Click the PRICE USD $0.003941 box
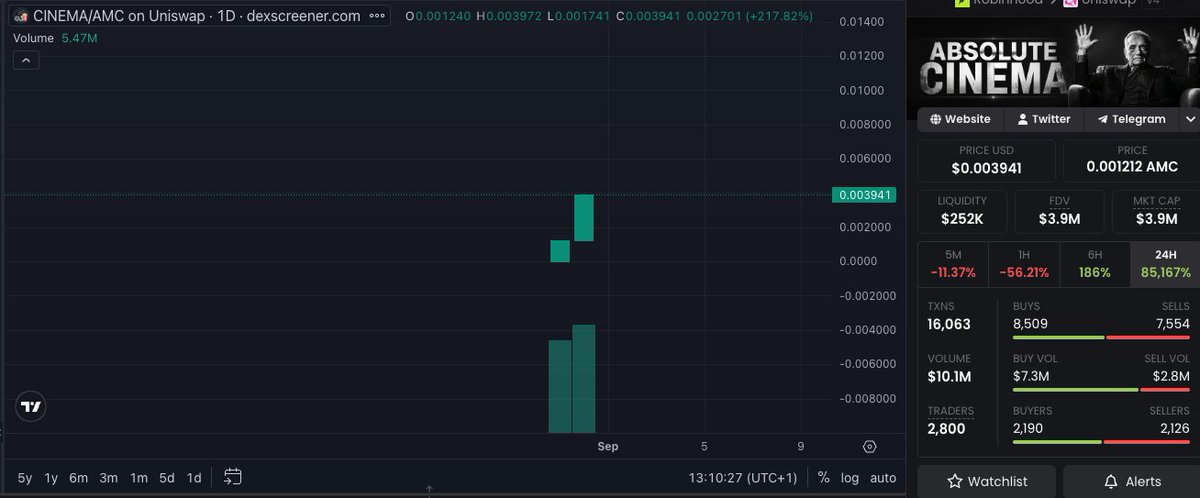Viewport: 1200px width, 498px height. click(x=986, y=160)
